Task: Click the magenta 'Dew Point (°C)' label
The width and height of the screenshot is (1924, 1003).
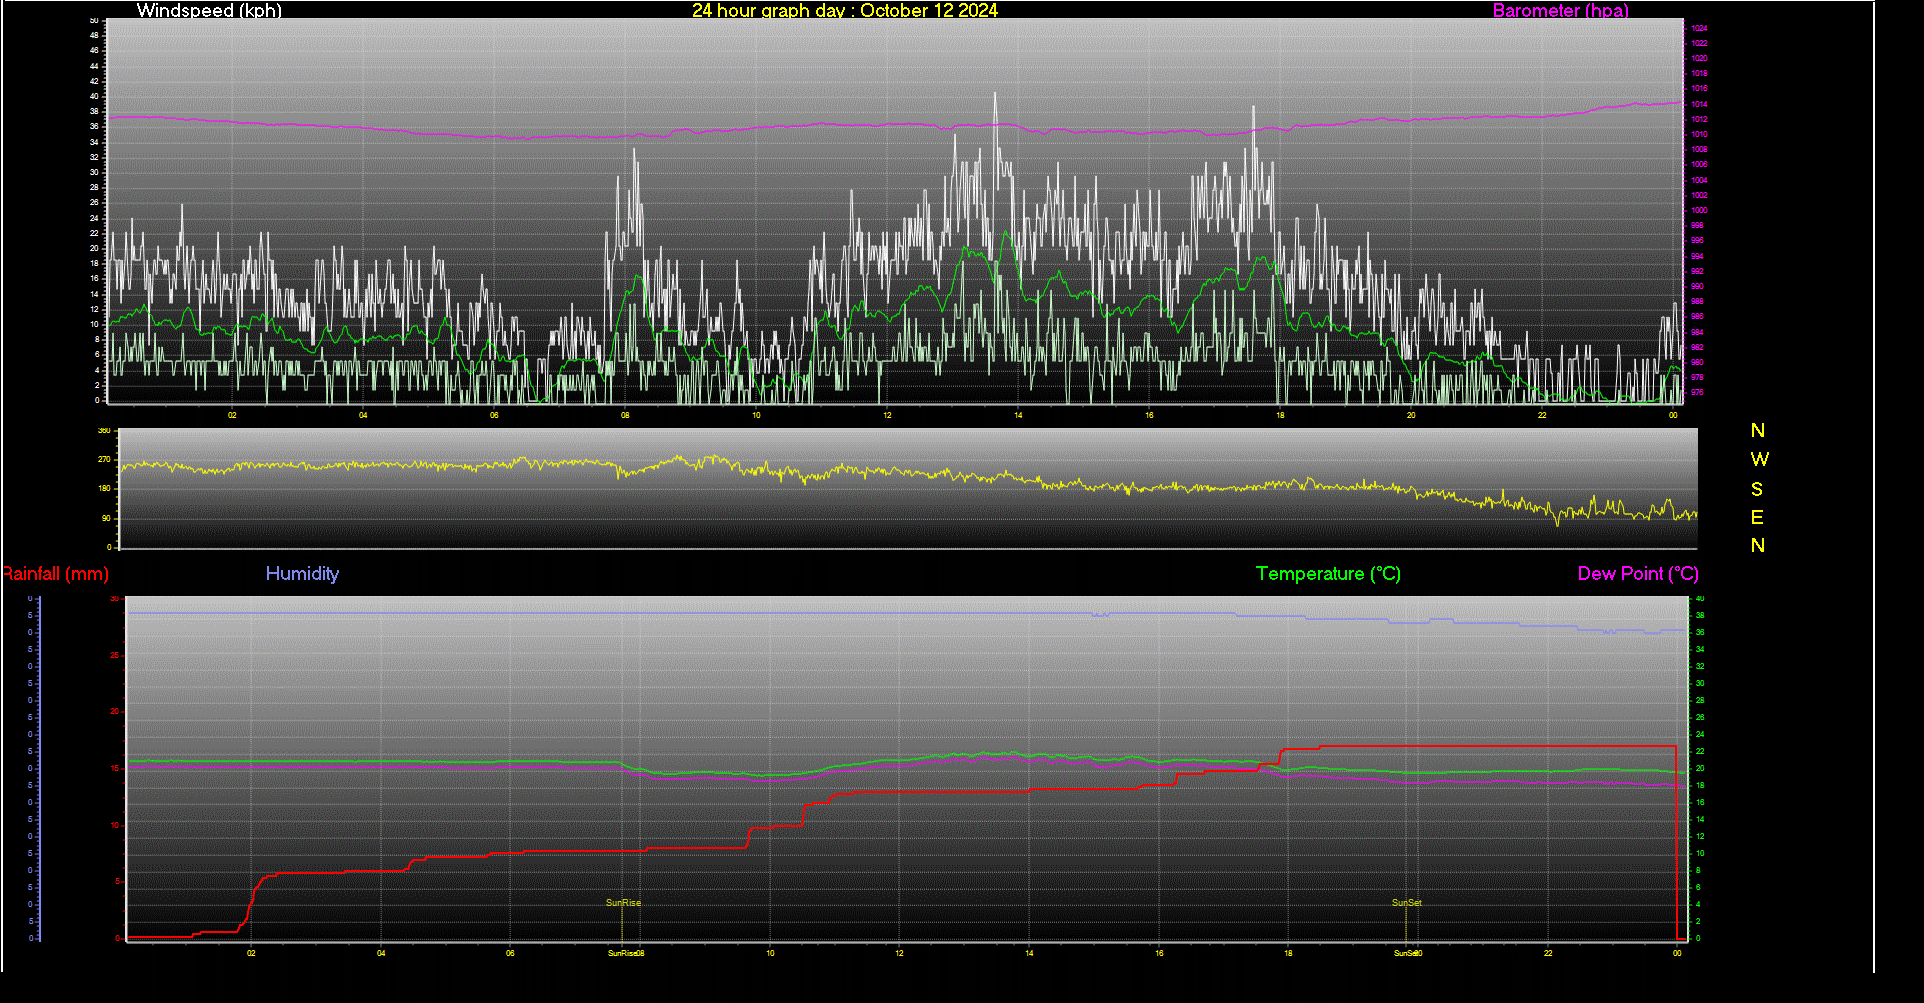Action: pos(1638,573)
